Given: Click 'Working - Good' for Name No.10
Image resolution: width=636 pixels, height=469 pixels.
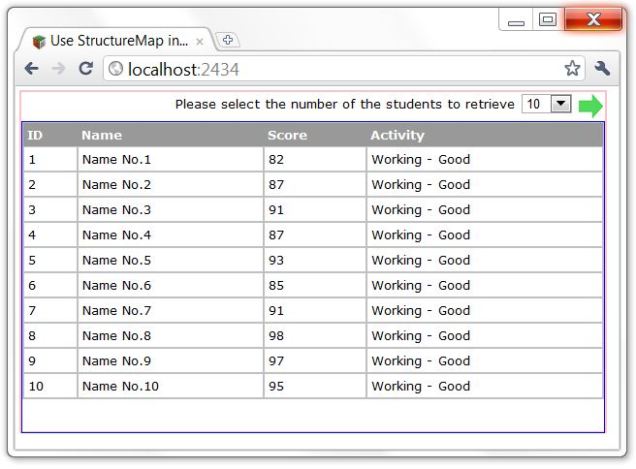Looking at the screenshot, I should tap(485, 386).
